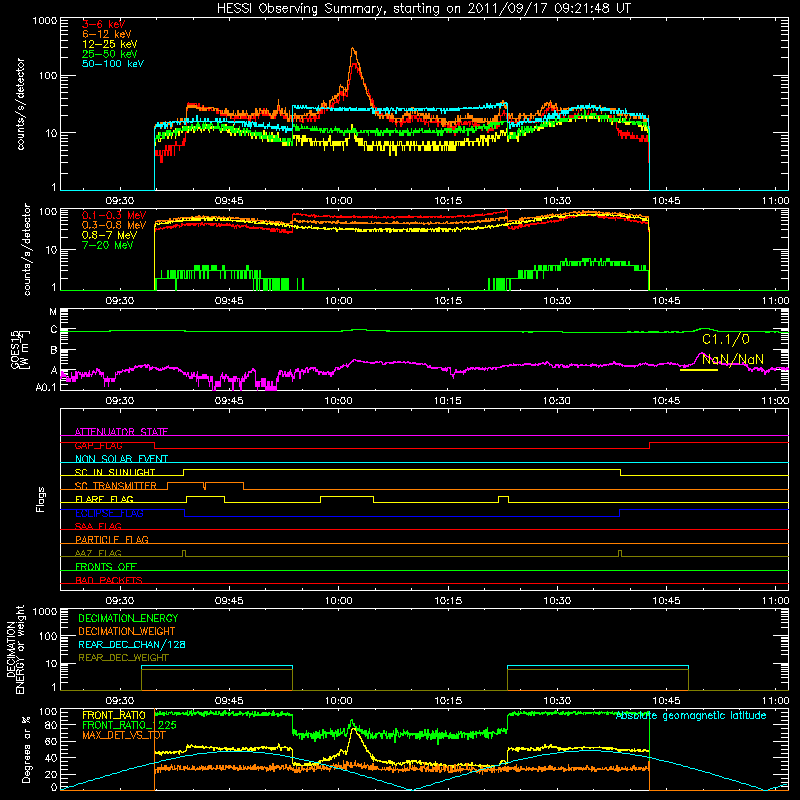Pick the SC_TRANSMITTER flag label
This screenshot has height=800, width=800.
(x=116, y=485)
